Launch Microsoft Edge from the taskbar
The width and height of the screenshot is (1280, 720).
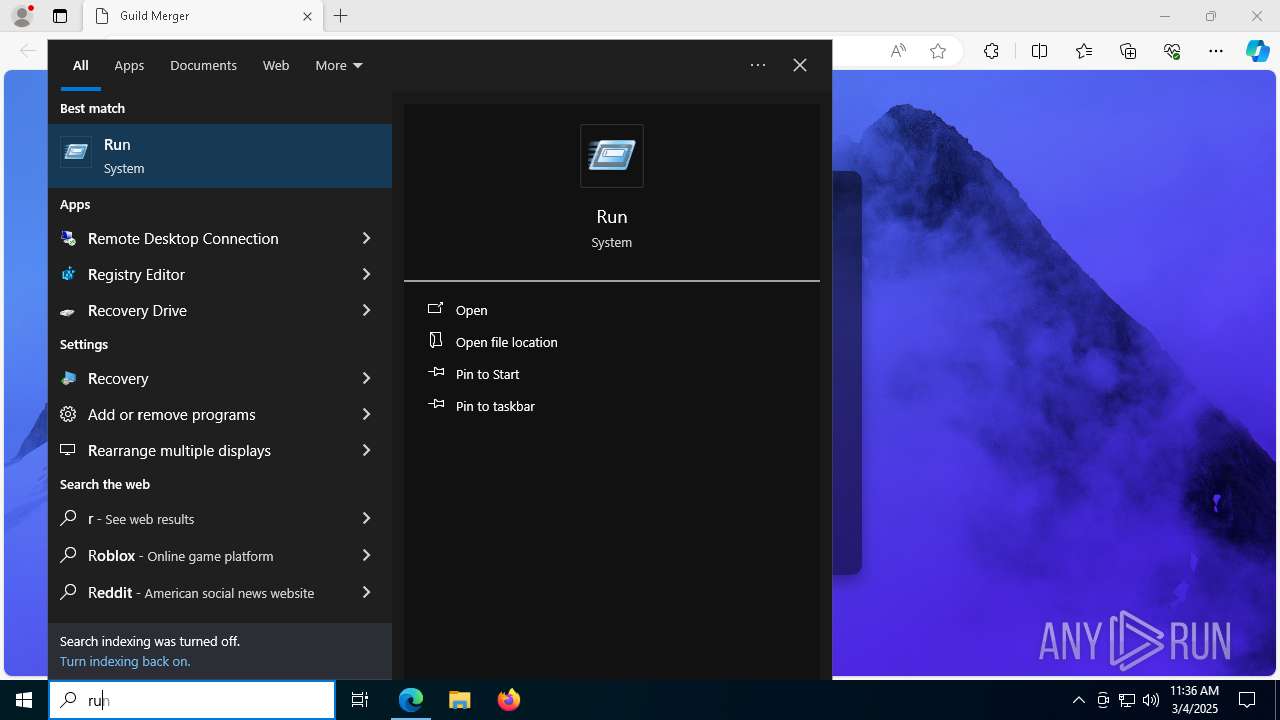click(411, 700)
